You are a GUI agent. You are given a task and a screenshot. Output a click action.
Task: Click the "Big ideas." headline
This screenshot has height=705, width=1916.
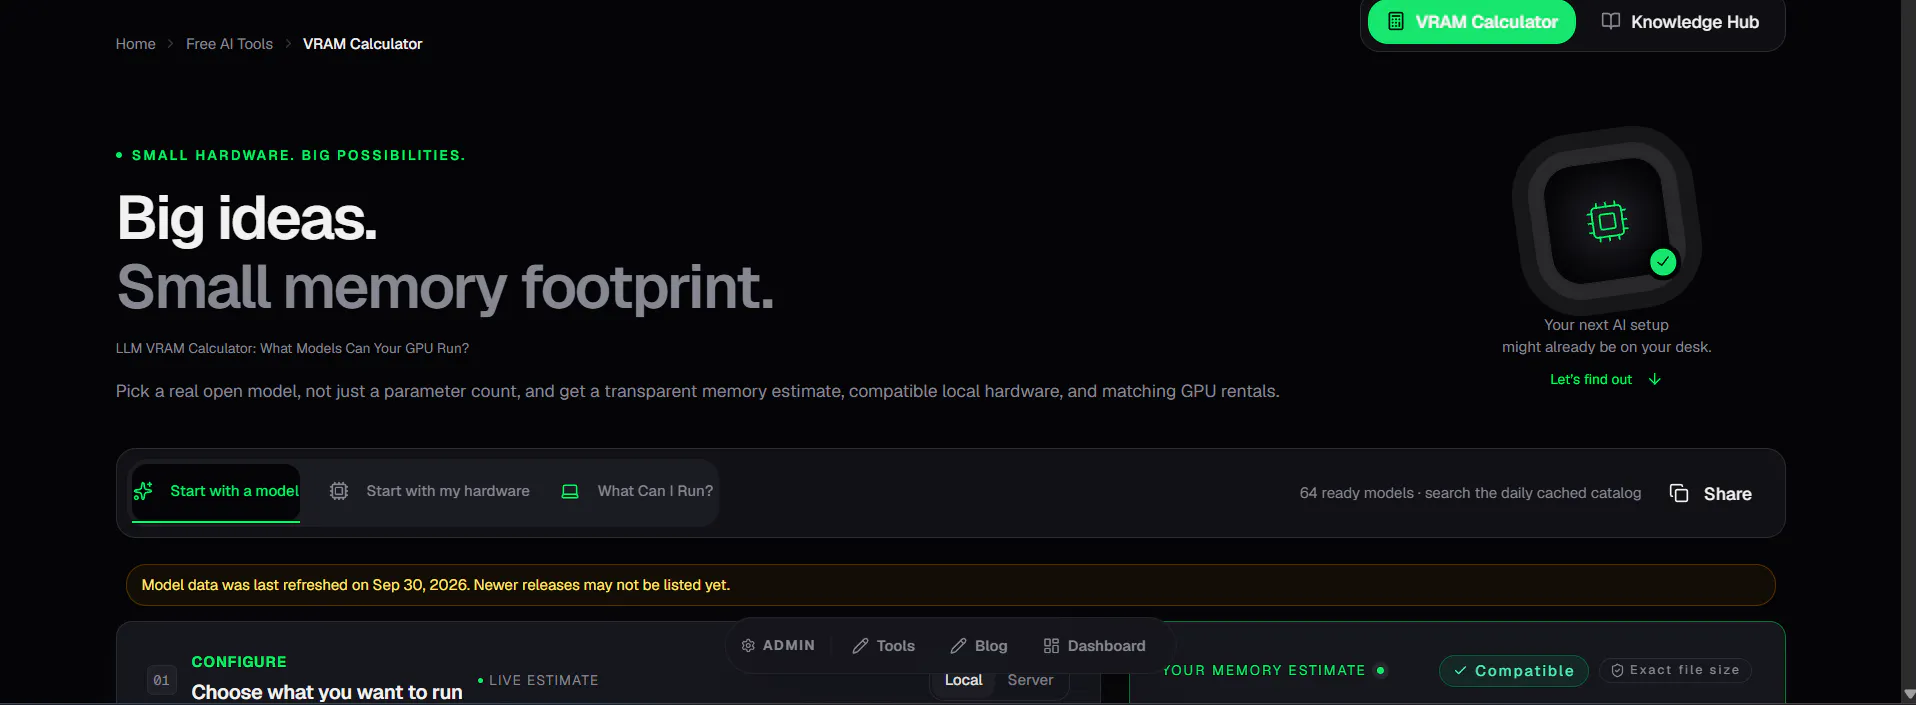tap(247, 218)
